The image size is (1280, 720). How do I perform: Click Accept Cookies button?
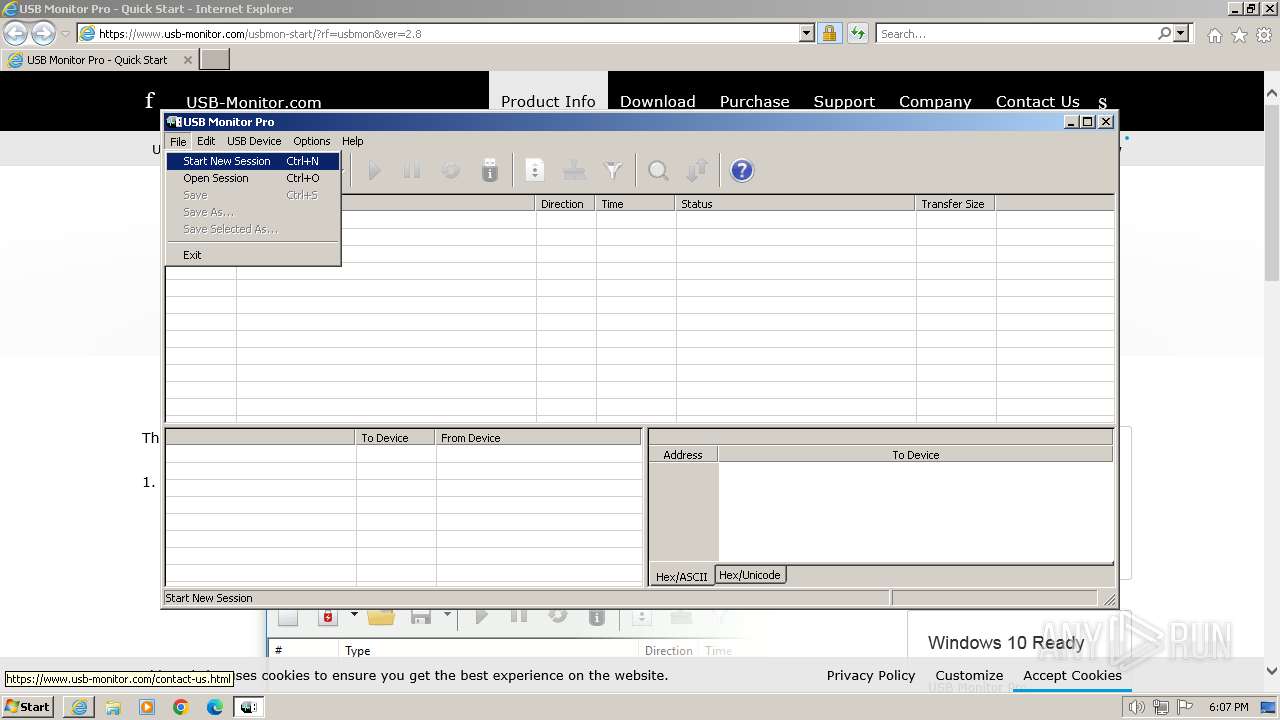(x=1072, y=676)
